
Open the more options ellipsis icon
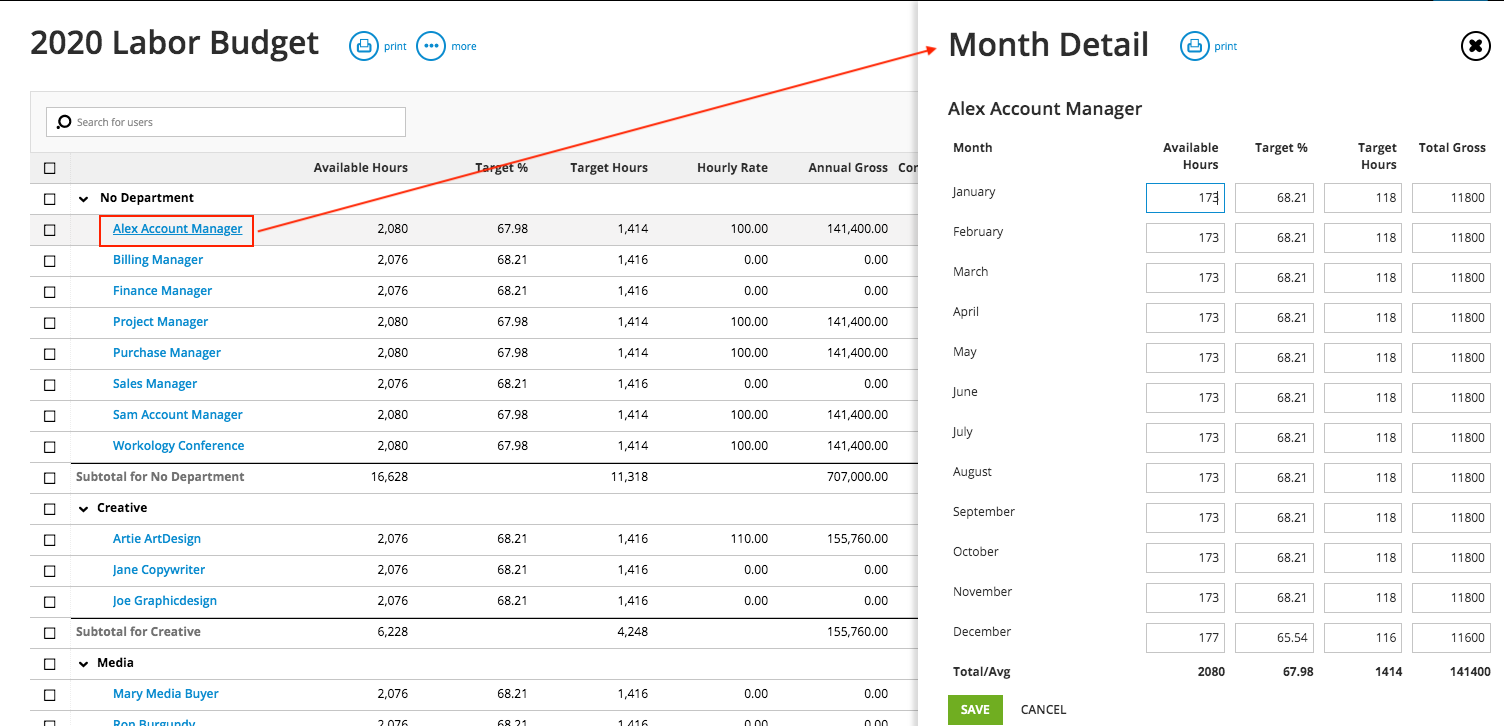(x=430, y=46)
